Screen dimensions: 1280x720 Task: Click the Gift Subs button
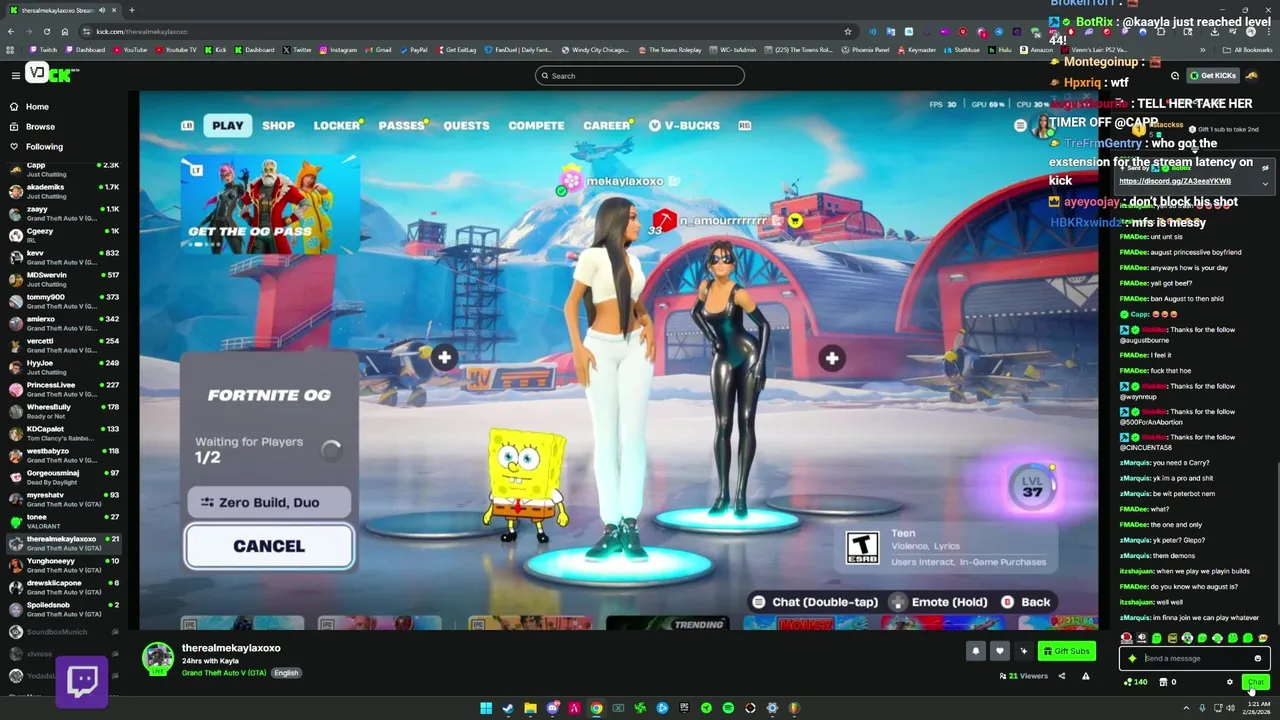point(1066,651)
